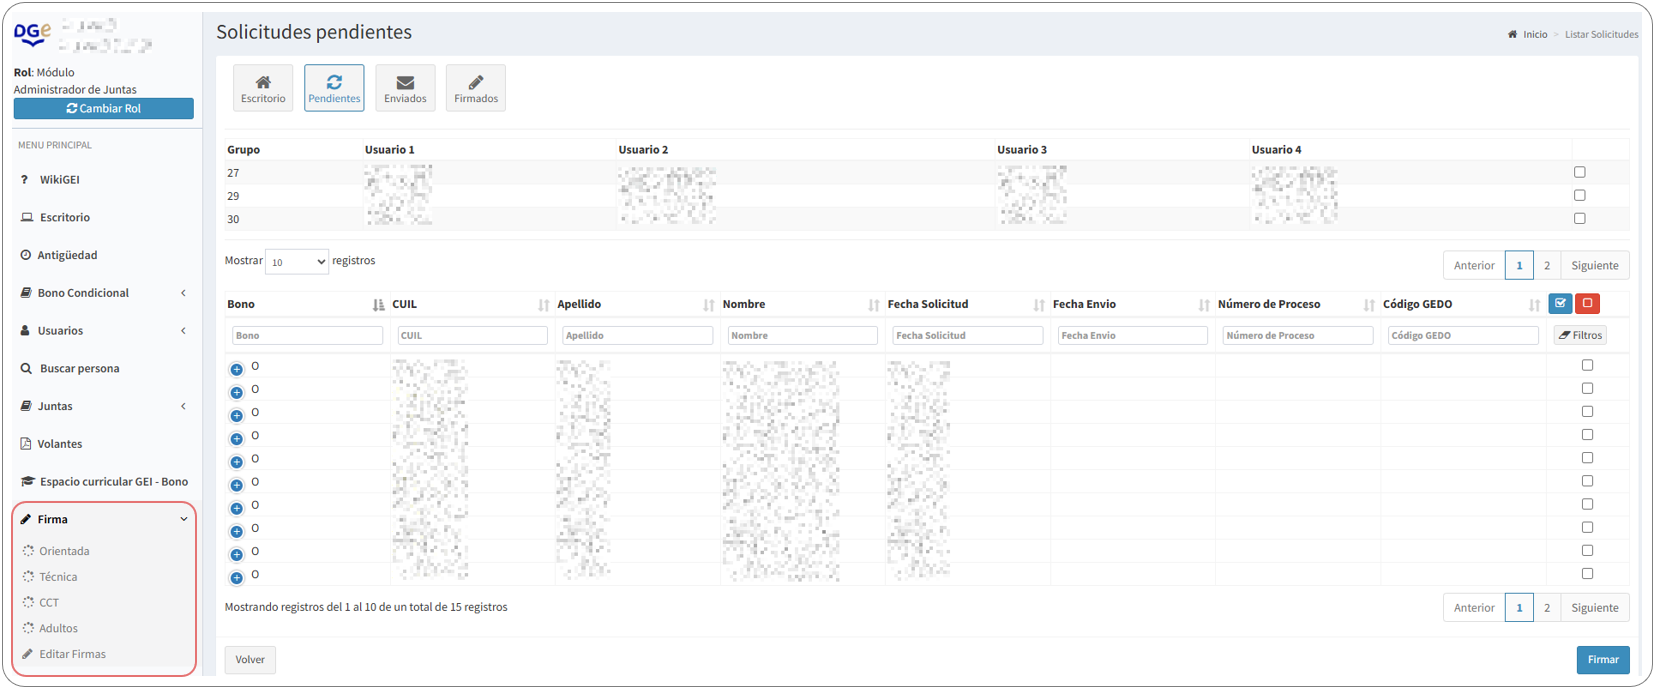Click the red deselect-all icon
This screenshot has height=692, width=1655.
[1587, 303]
